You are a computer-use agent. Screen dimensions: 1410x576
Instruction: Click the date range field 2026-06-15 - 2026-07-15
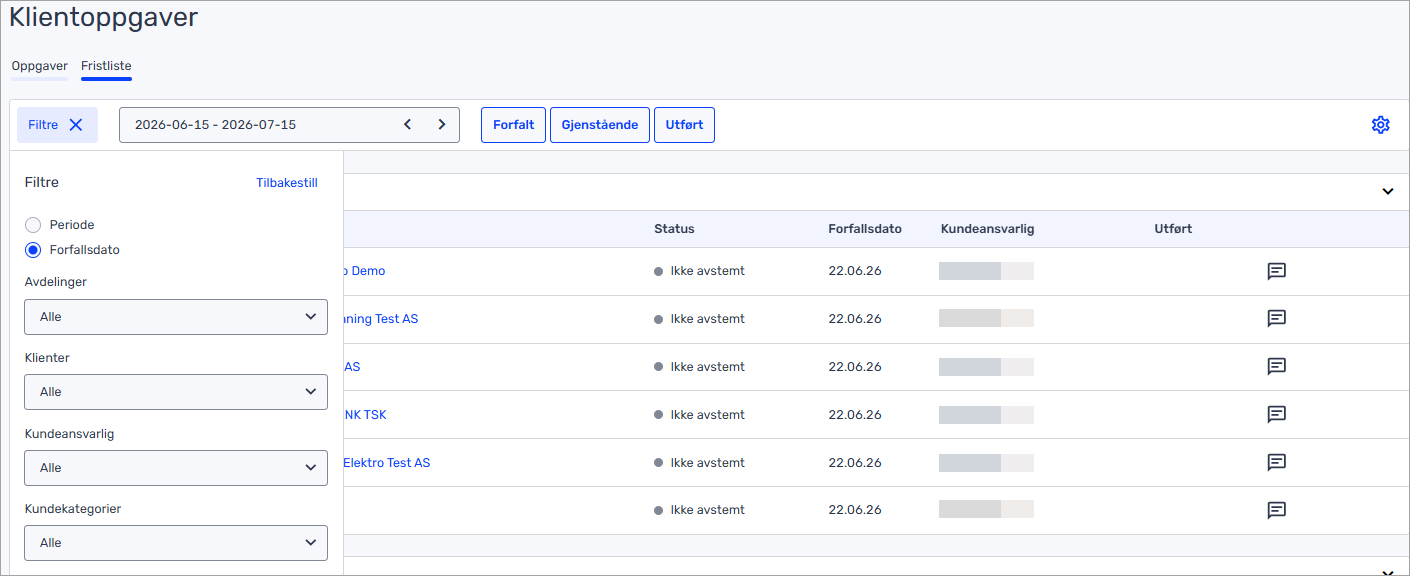click(289, 125)
